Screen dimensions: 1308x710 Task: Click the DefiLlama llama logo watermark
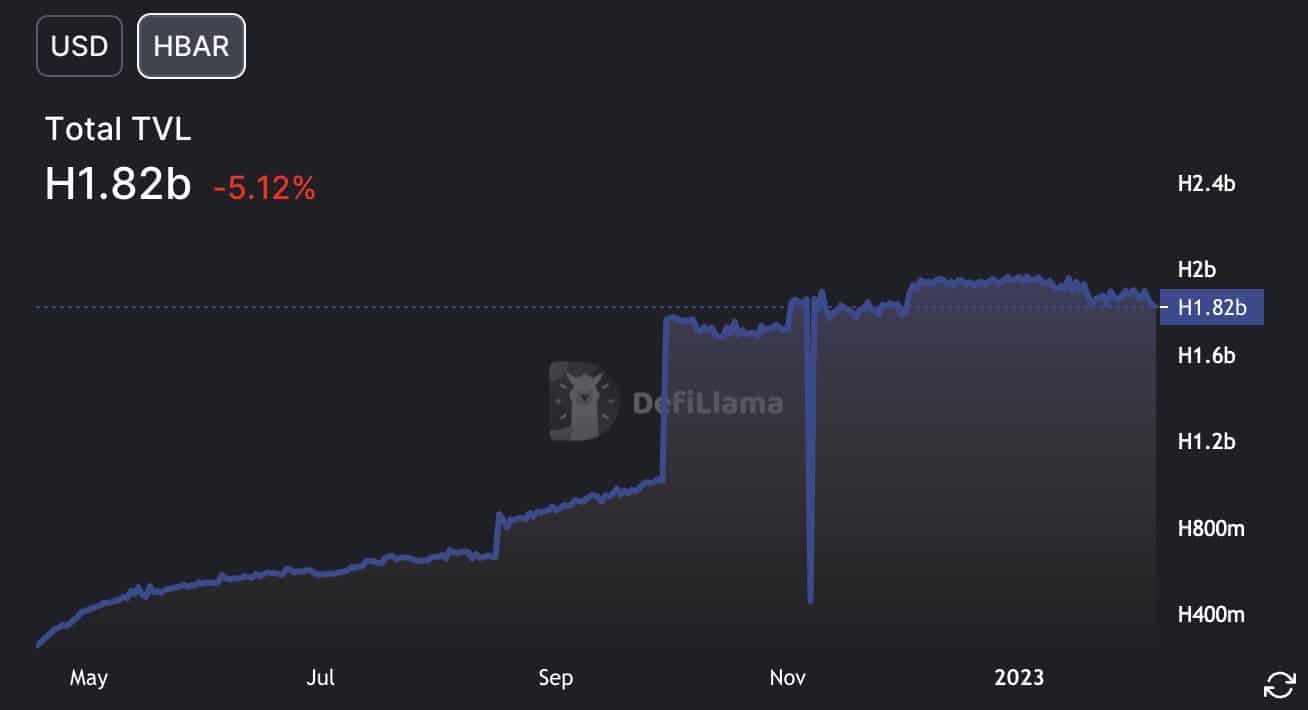click(x=583, y=401)
